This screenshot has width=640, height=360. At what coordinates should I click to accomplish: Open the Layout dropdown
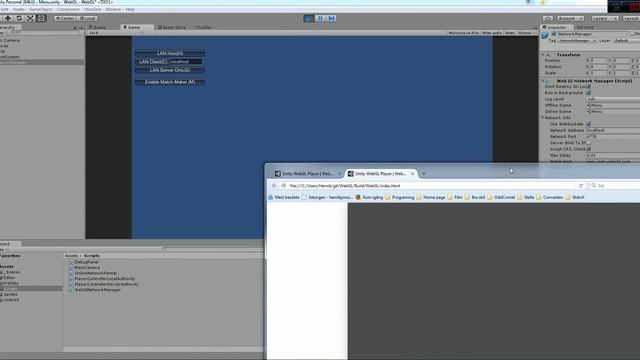tap(631, 19)
